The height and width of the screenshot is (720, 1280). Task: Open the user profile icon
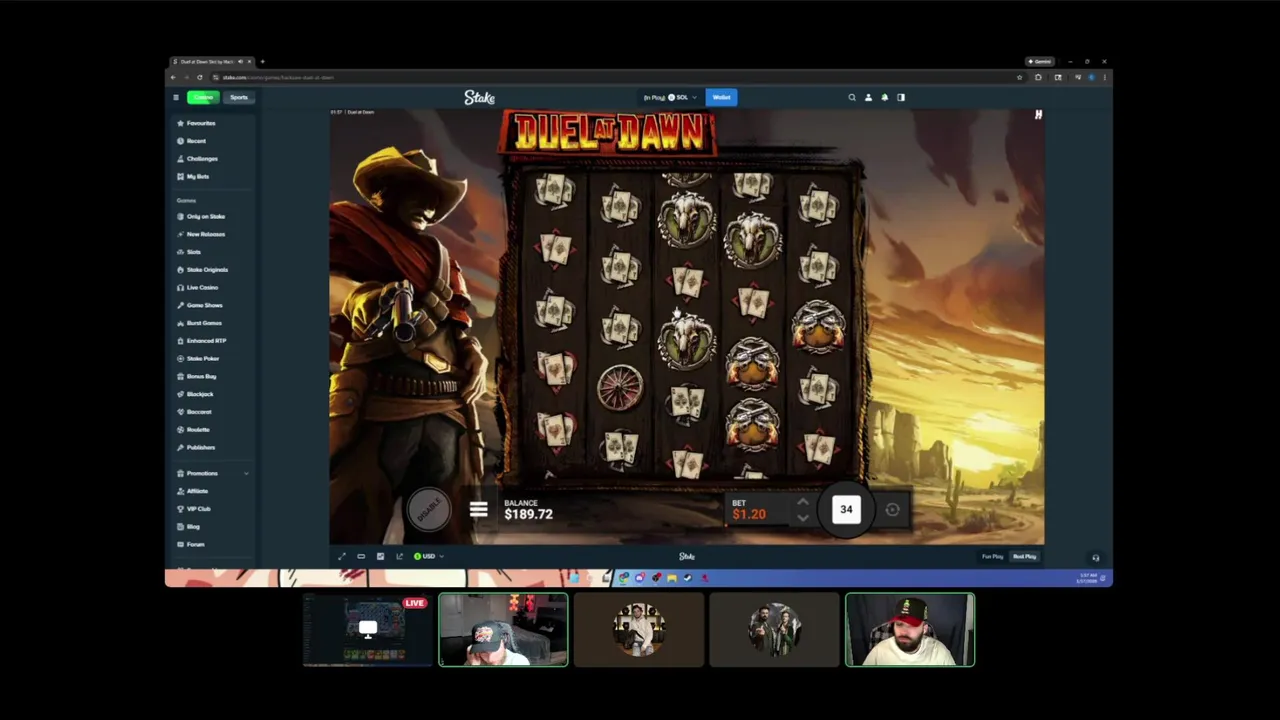868,97
